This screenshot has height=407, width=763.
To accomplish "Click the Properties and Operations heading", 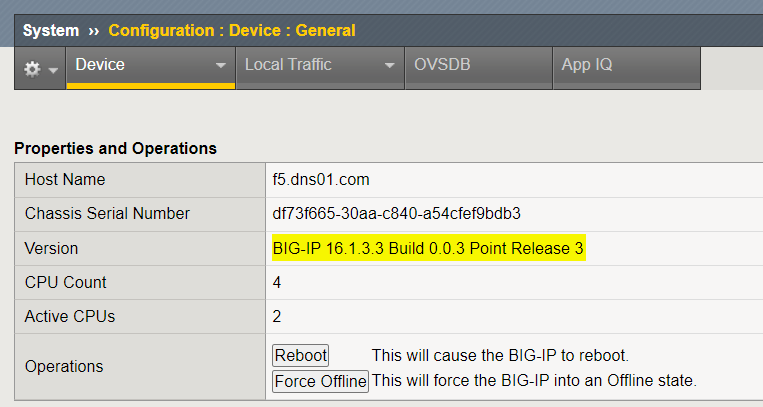I will (115, 148).
